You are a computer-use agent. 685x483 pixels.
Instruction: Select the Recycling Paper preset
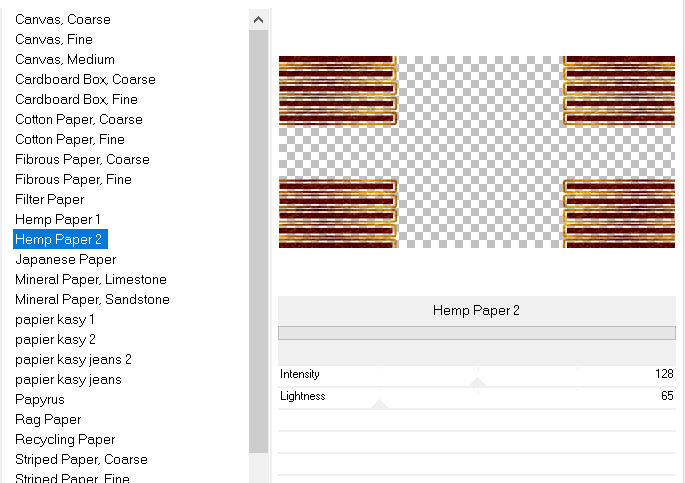(x=65, y=439)
